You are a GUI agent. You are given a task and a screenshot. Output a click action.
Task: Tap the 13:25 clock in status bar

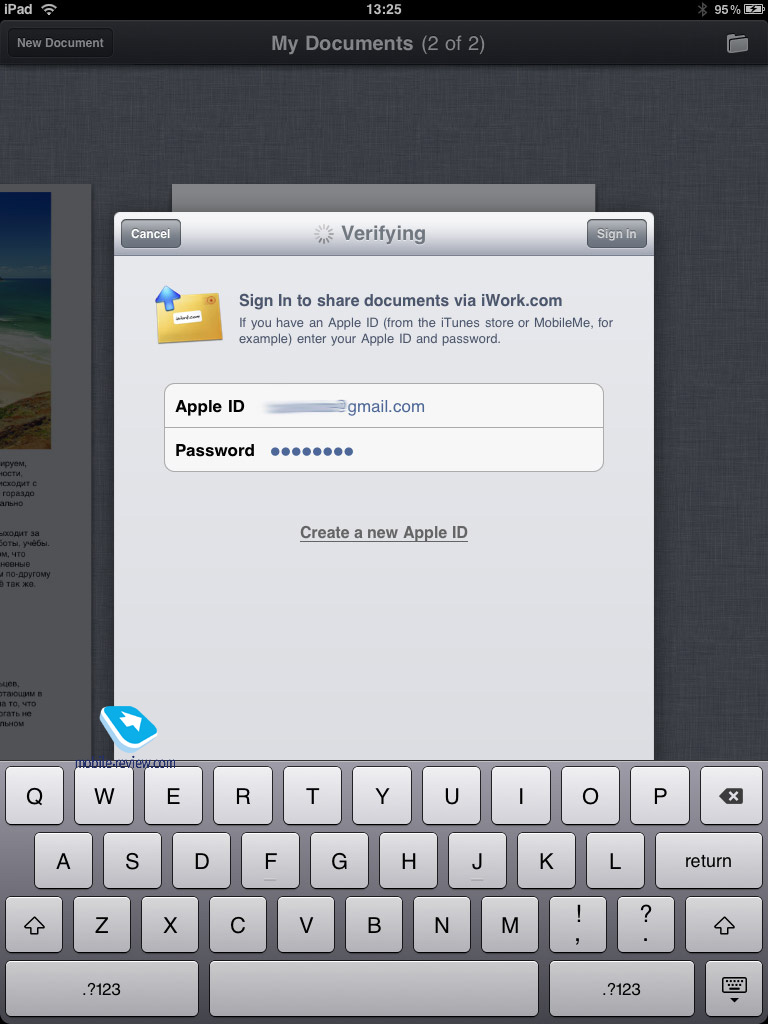383,9
